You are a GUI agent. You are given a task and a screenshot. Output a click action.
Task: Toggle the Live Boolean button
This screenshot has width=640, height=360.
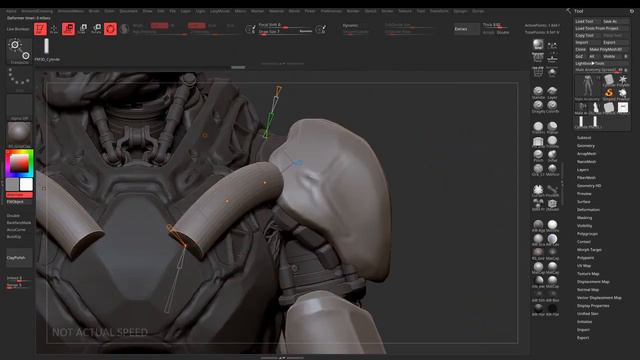coord(18,29)
